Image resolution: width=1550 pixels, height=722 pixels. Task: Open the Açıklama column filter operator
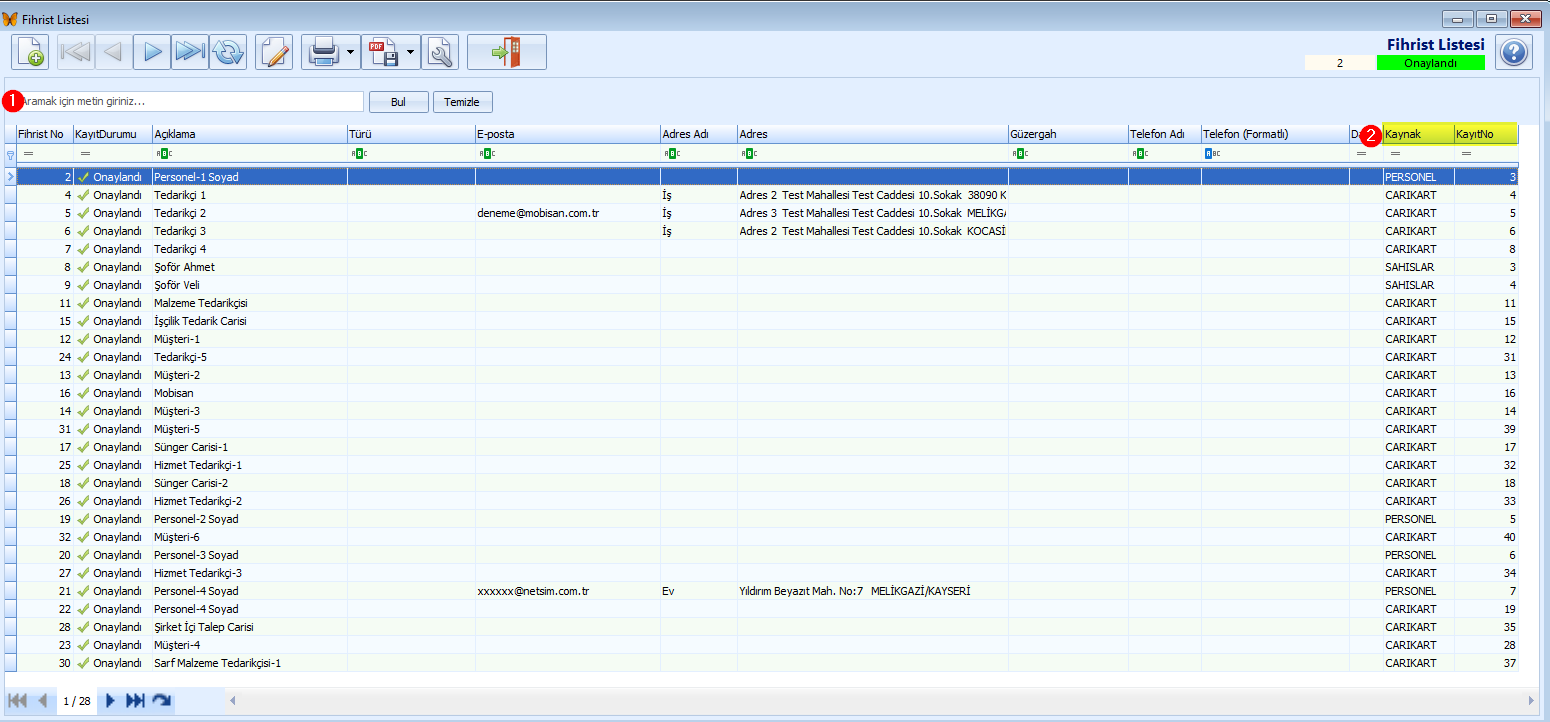(x=164, y=154)
